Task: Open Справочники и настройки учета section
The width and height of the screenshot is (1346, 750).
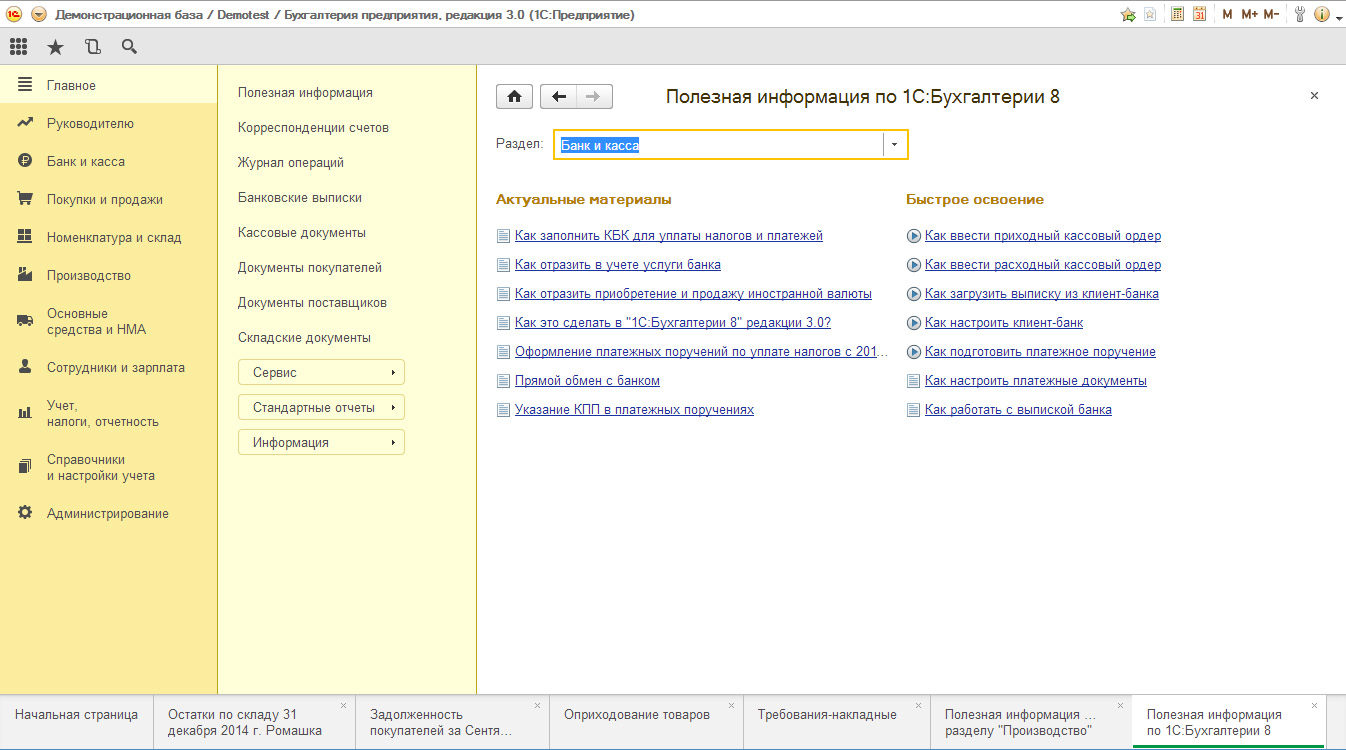Action: pyautogui.click(x=108, y=467)
